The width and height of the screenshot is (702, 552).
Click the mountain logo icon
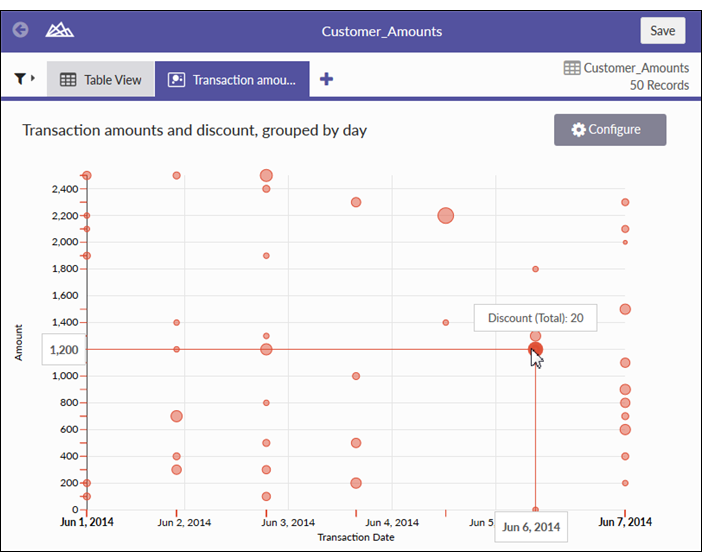60,30
